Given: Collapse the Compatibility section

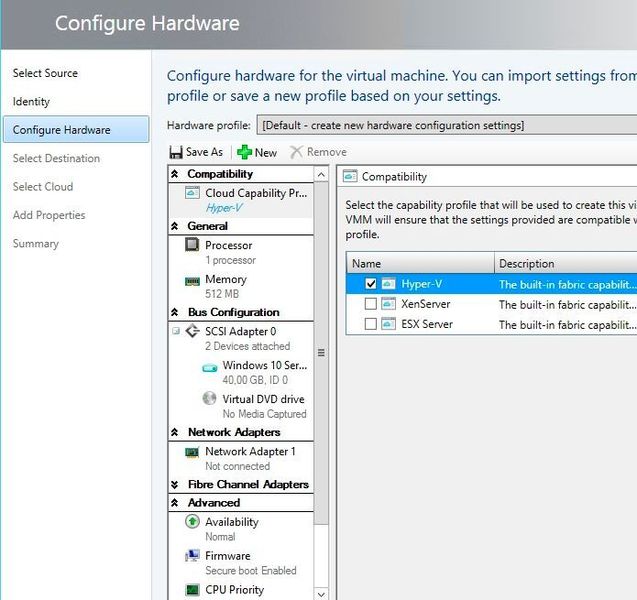Looking at the screenshot, I should click(175, 174).
